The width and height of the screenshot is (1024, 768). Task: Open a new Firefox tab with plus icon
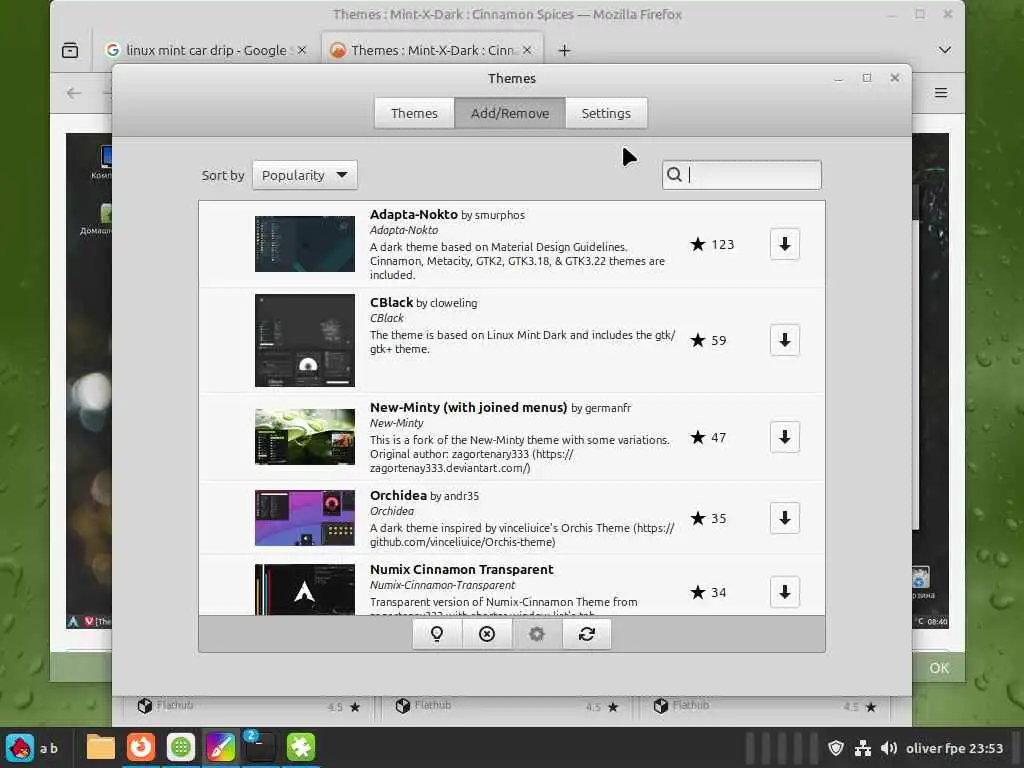(564, 50)
